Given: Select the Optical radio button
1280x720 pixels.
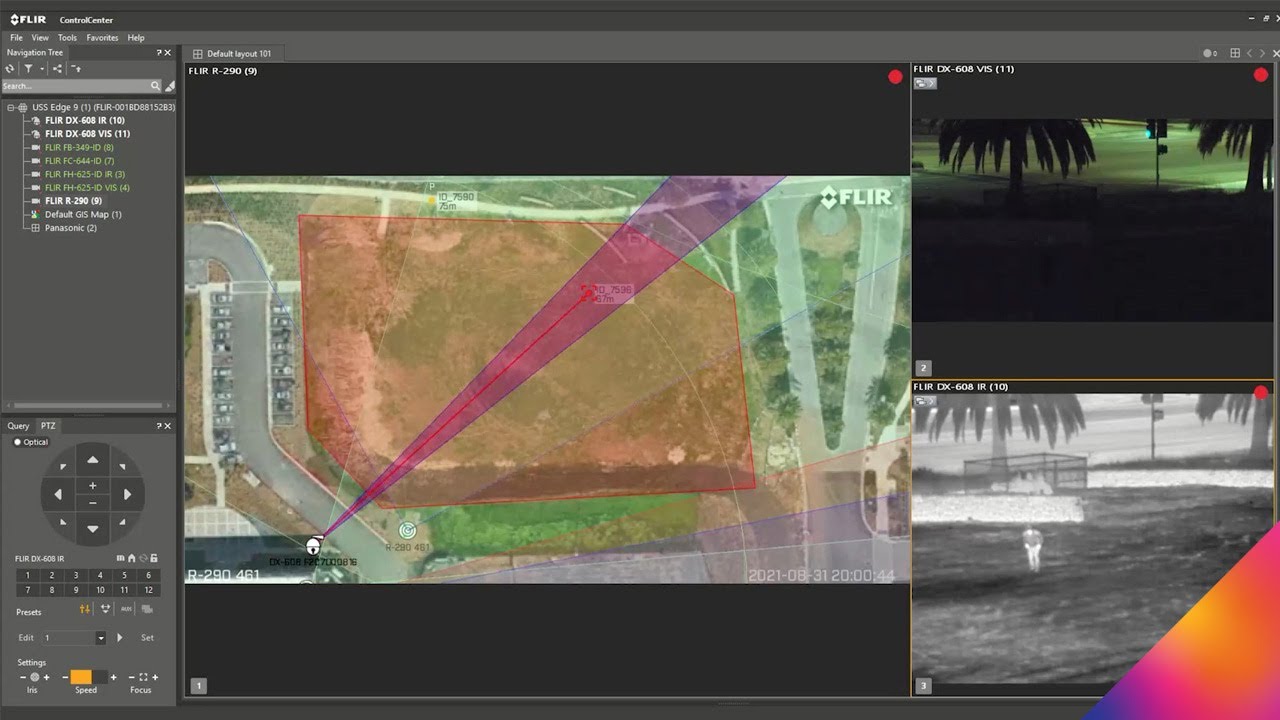Looking at the screenshot, I should coord(18,442).
